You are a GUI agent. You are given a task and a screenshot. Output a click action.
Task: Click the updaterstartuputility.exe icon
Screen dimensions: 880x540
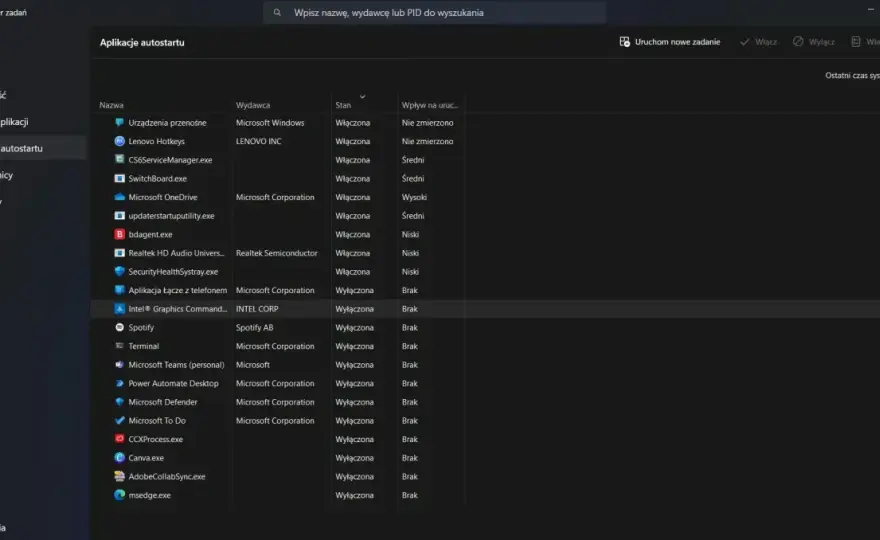[120, 216]
